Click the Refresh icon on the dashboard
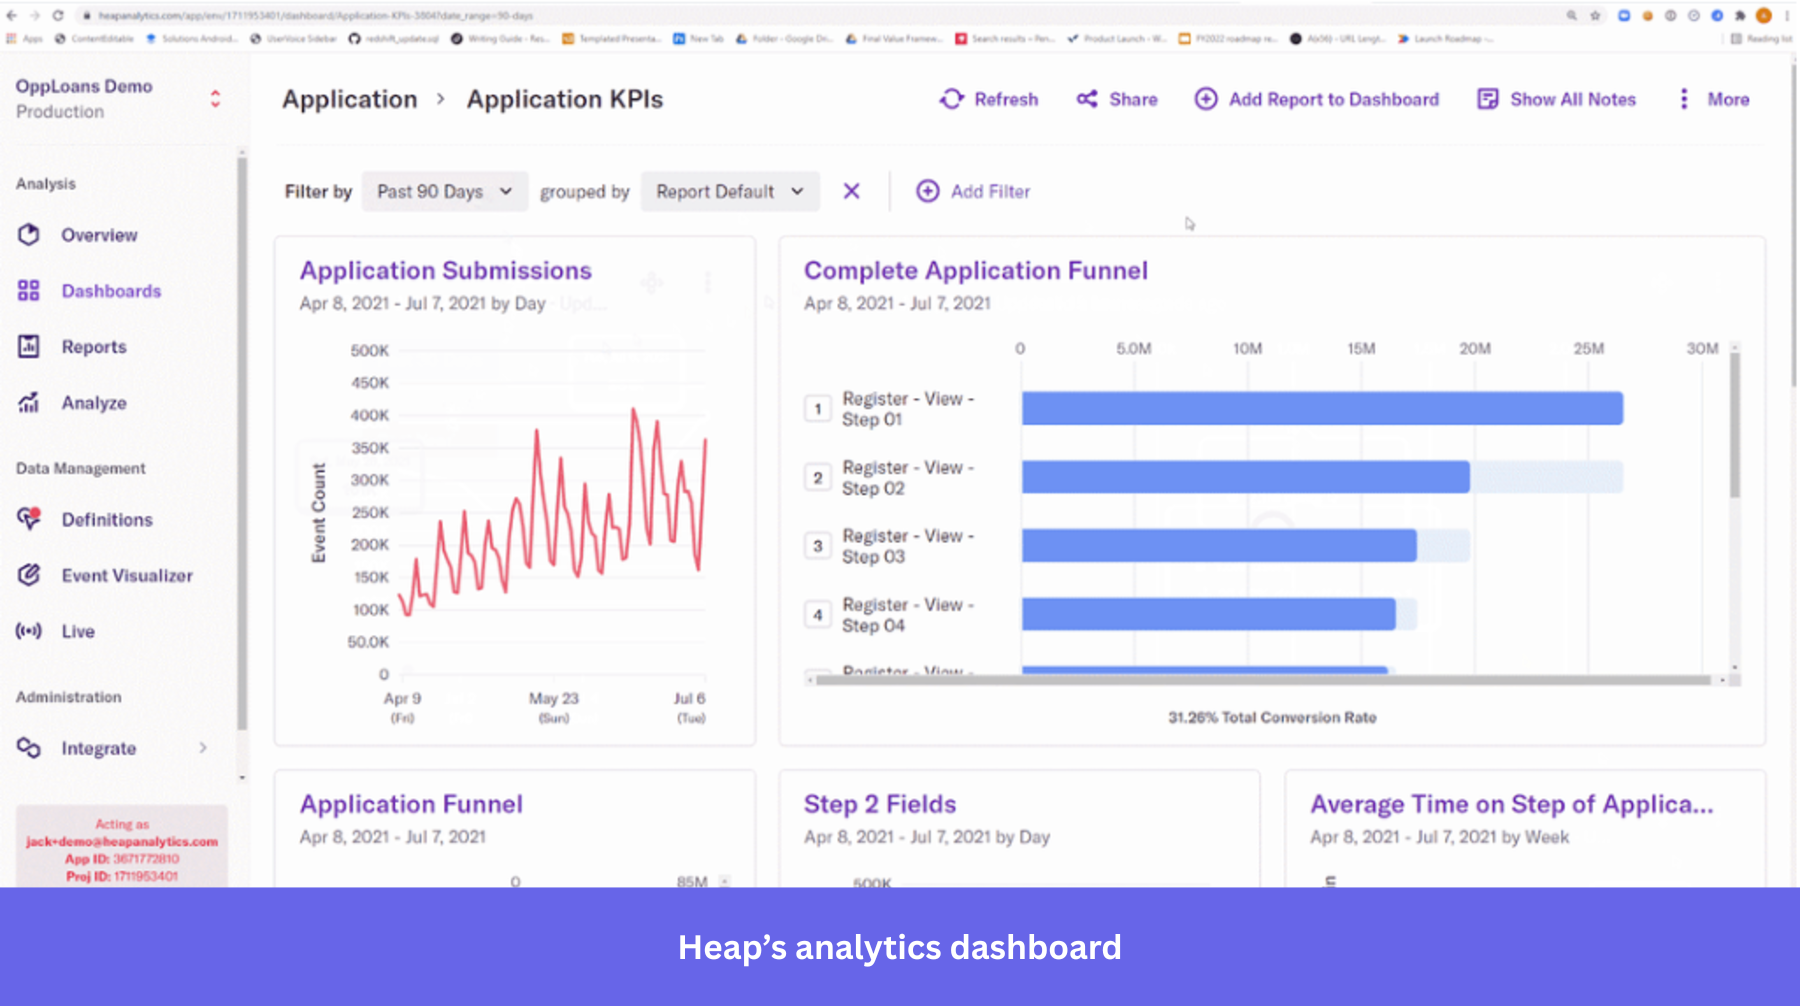Screen dimensions: 1800x1006 (x=950, y=99)
